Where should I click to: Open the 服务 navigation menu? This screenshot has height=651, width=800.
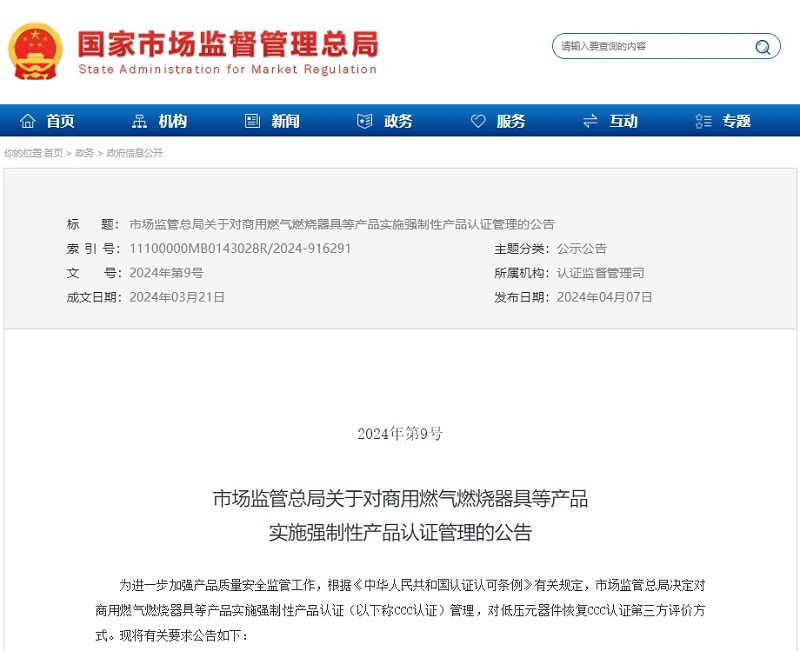click(x=511, y=121)
